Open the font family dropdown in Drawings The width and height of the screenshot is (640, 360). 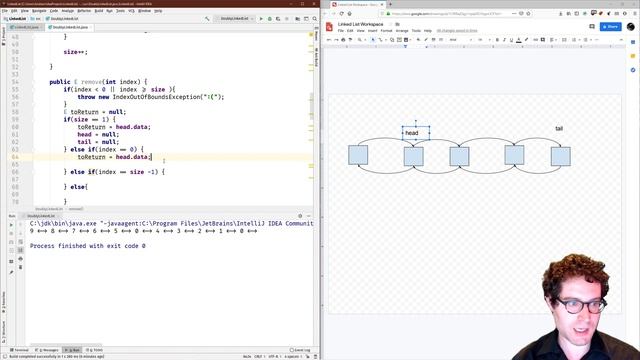pyautogui.click(x=460, y=40)
